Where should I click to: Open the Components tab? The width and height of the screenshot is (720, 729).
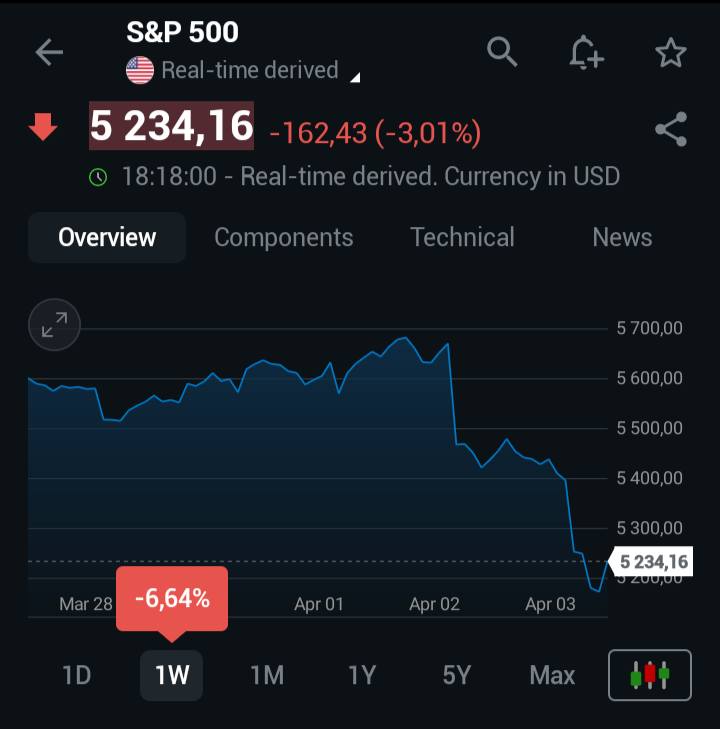pyautogui.click(x=284, y=237)
